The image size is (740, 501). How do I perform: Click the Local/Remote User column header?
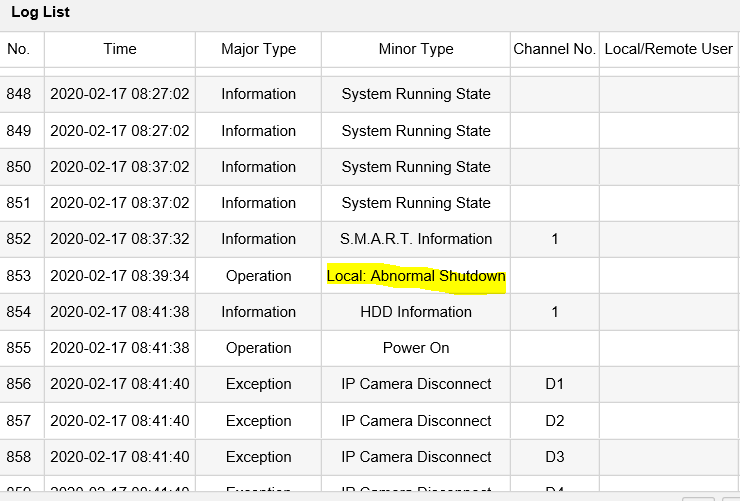click(x=668, y=49)
